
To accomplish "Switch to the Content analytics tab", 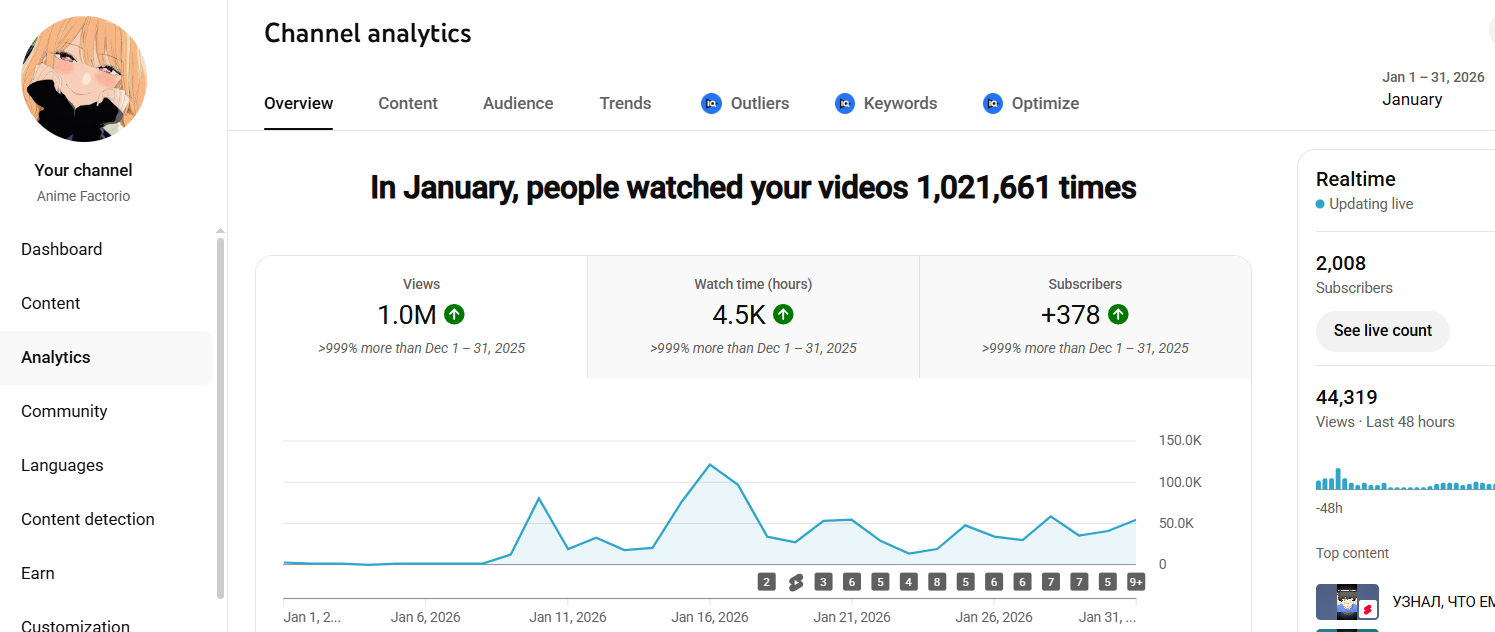I will (x=408, y=103).
